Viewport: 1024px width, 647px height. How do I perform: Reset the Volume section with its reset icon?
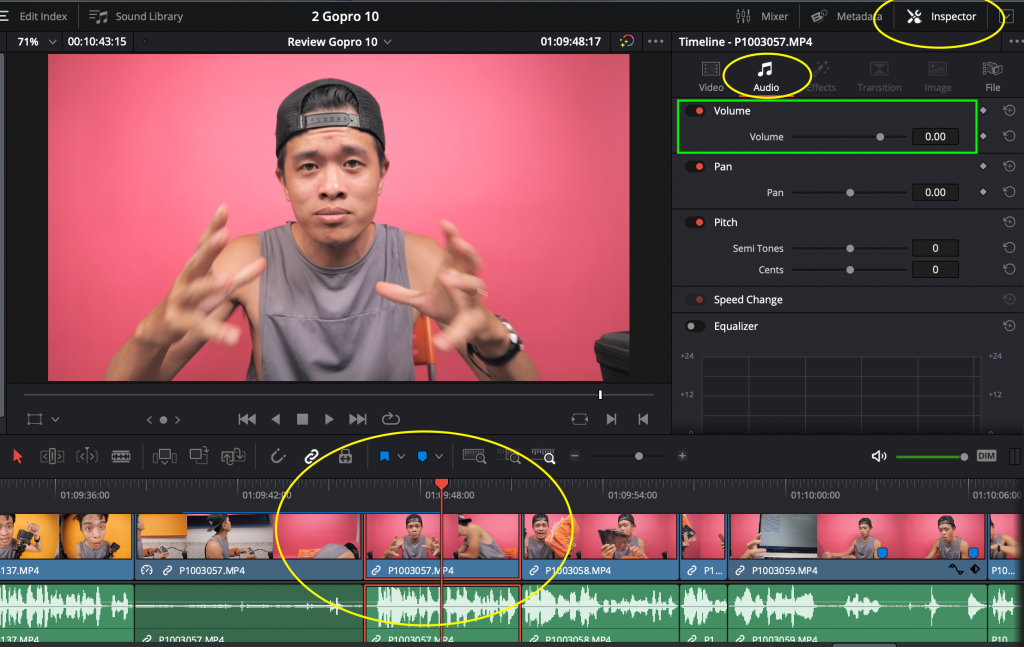click(x=1009, y=111)
